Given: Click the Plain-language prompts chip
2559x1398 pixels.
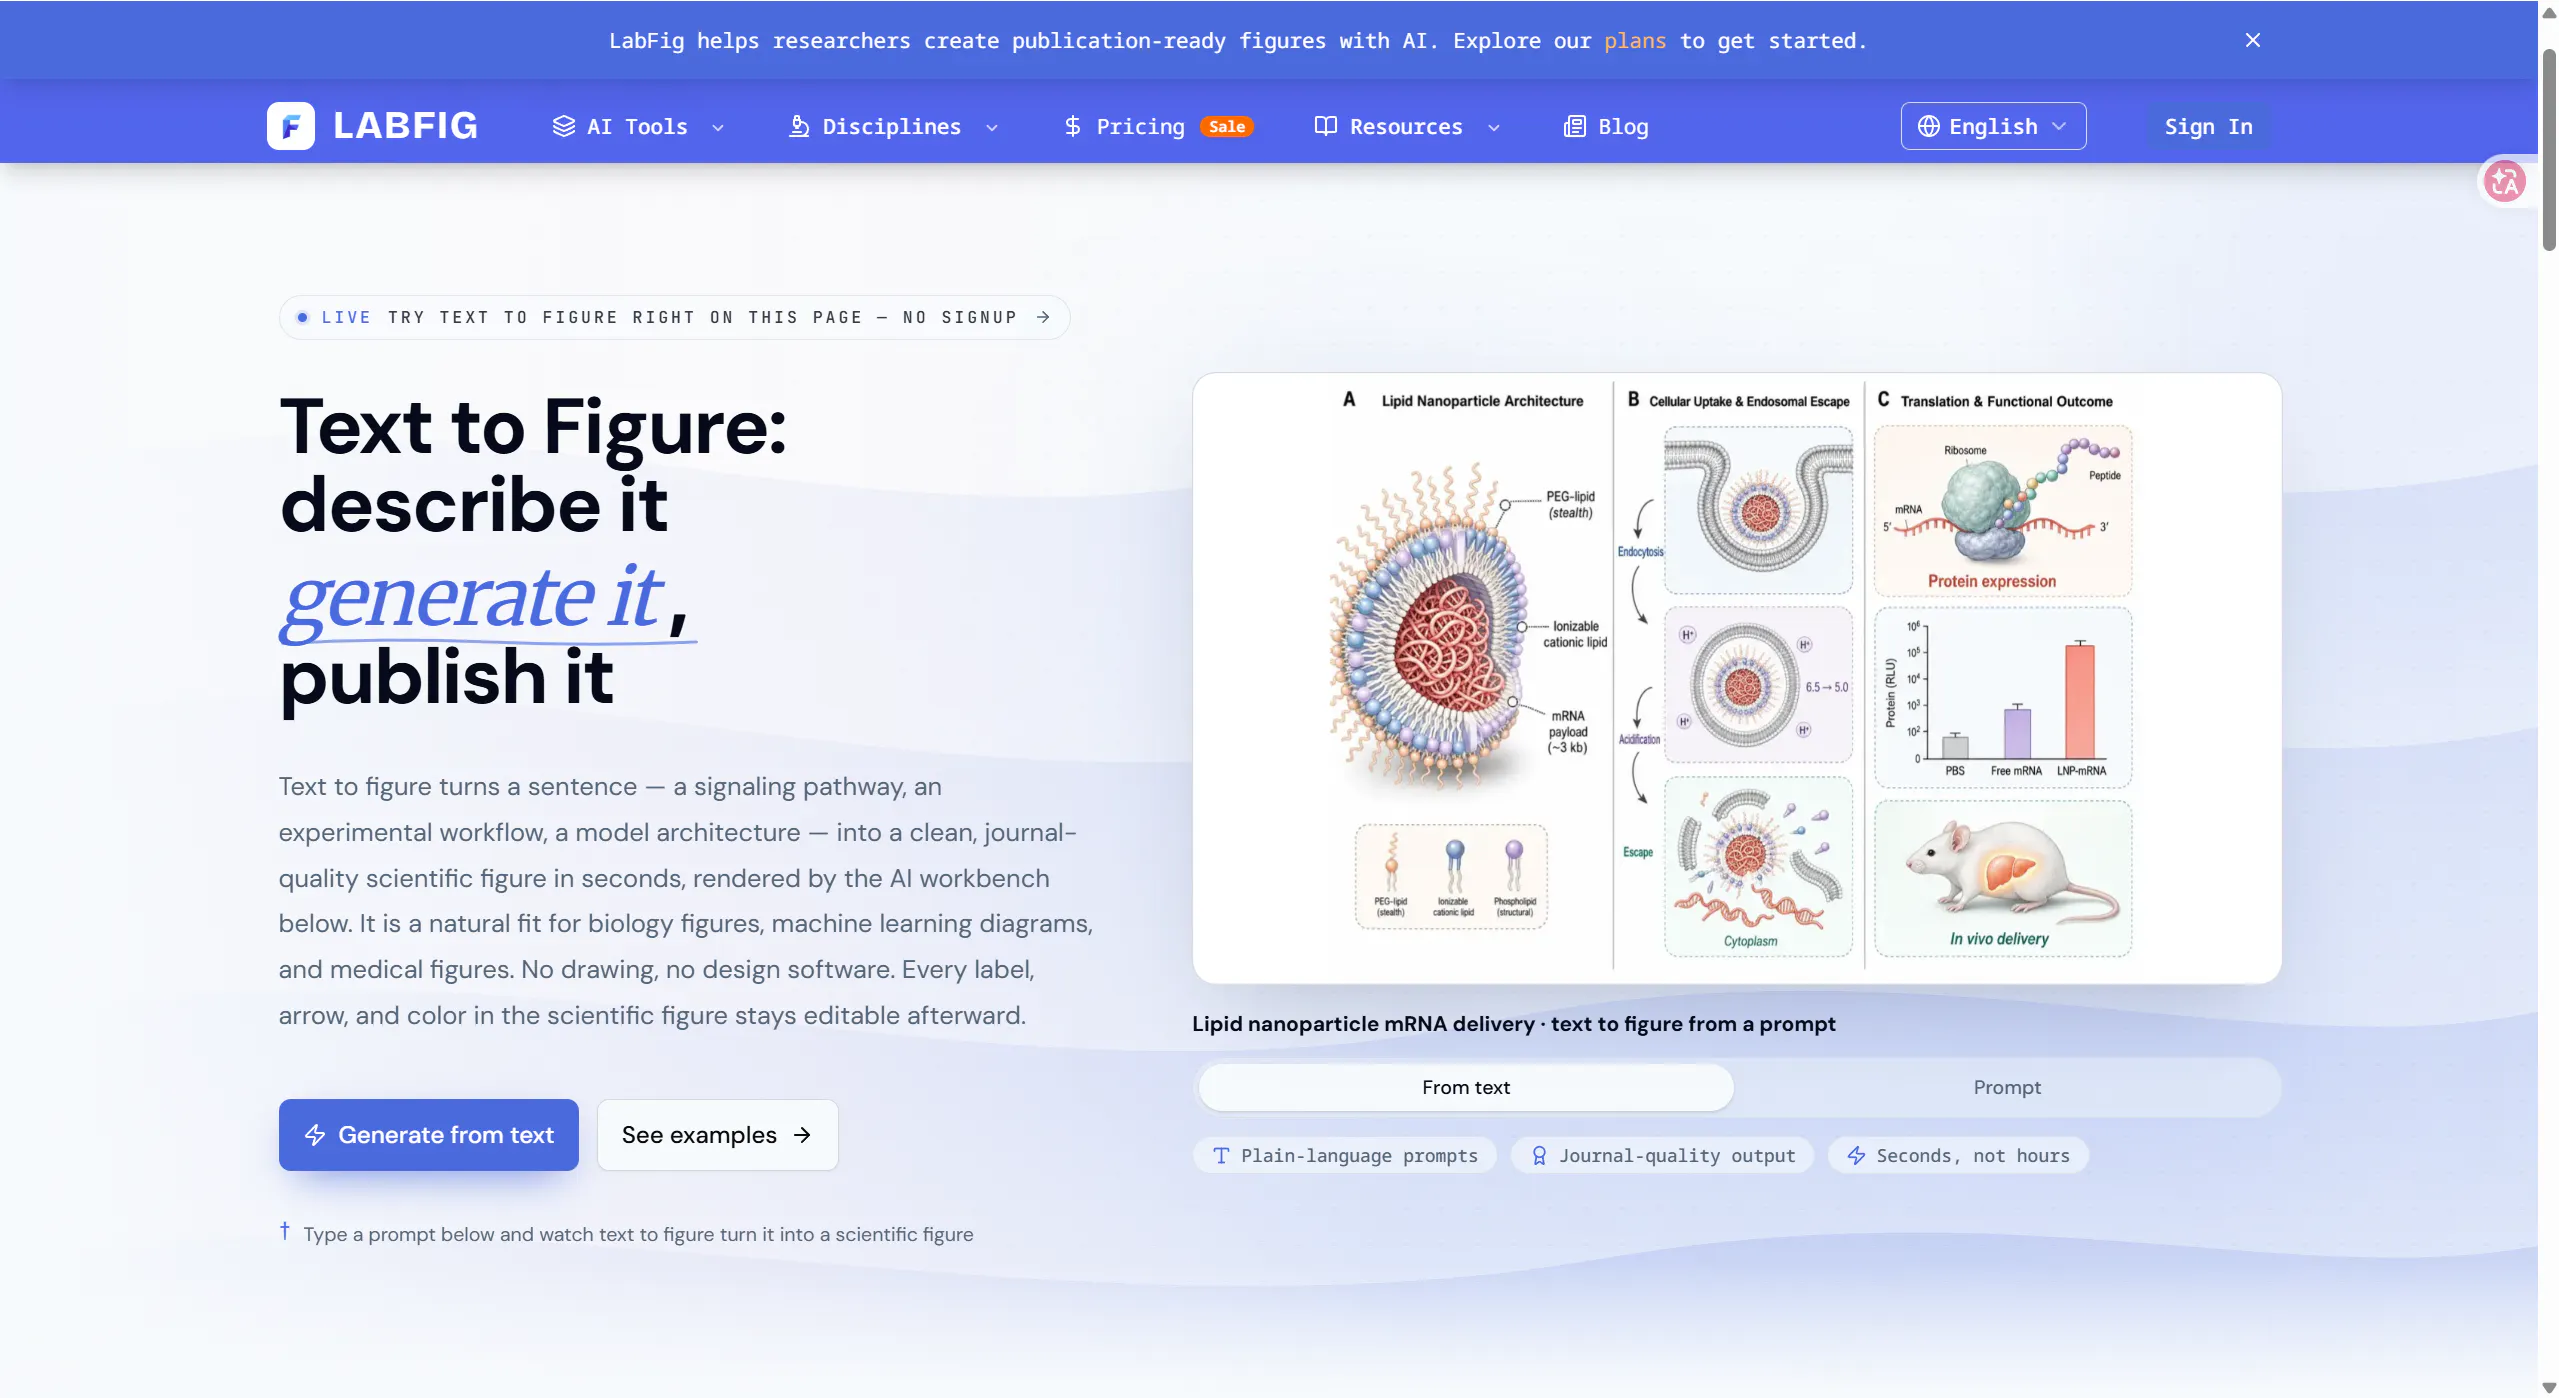Looking at the screenshot, I should pyautogui.click(x=1344, y=1156).
